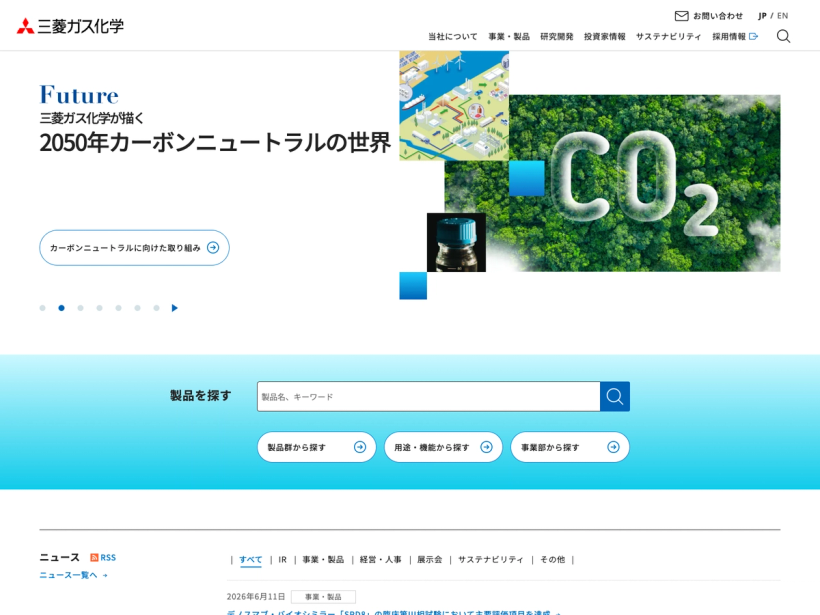Screen dimensions: 820x615
Task: Switch language to EN
Action: pyautogui.click(x=782, y=16)
